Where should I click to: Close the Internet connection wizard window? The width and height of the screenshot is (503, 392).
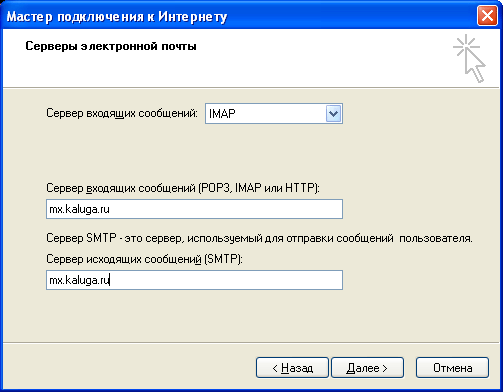tap(487, 16)
